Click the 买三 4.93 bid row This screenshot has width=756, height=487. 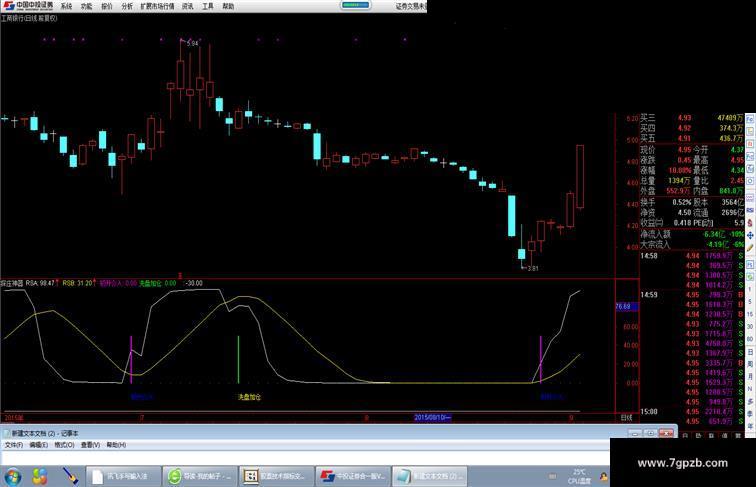[x=691, y=118]
